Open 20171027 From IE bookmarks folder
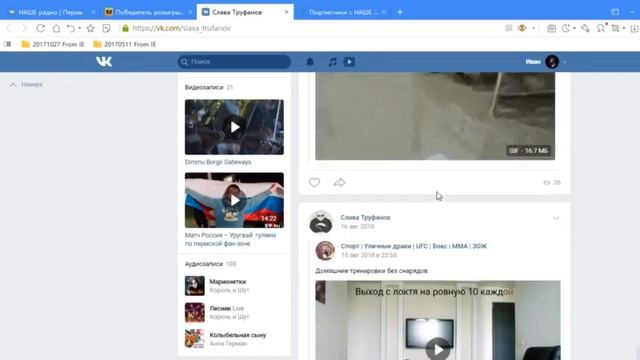Image resolution: width=640 pixels, height=360 pixels. [53, 44]
